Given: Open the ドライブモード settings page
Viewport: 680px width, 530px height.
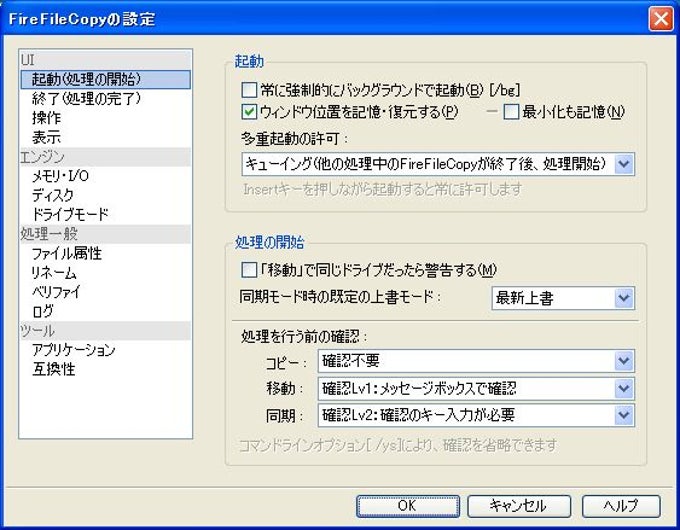Looking at the screenshot, I should coord(105,214).
